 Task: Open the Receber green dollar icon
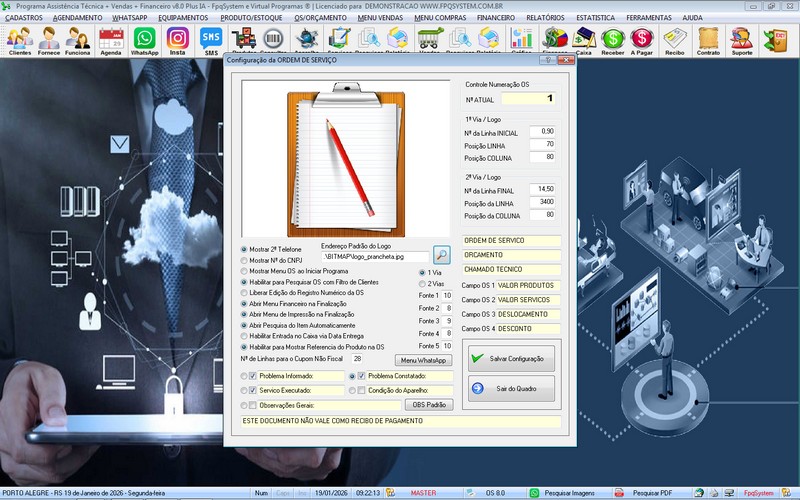(x=613, y=40)
